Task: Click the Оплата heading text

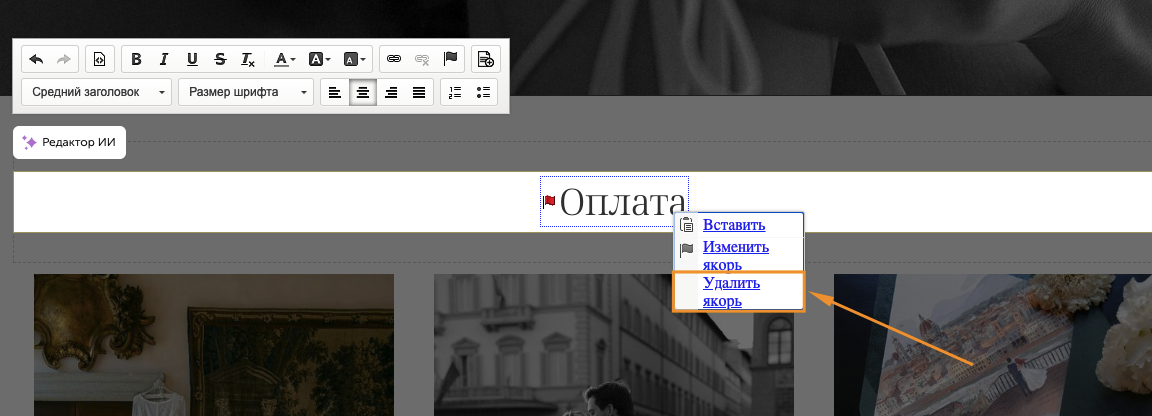Action: point(623,202)
